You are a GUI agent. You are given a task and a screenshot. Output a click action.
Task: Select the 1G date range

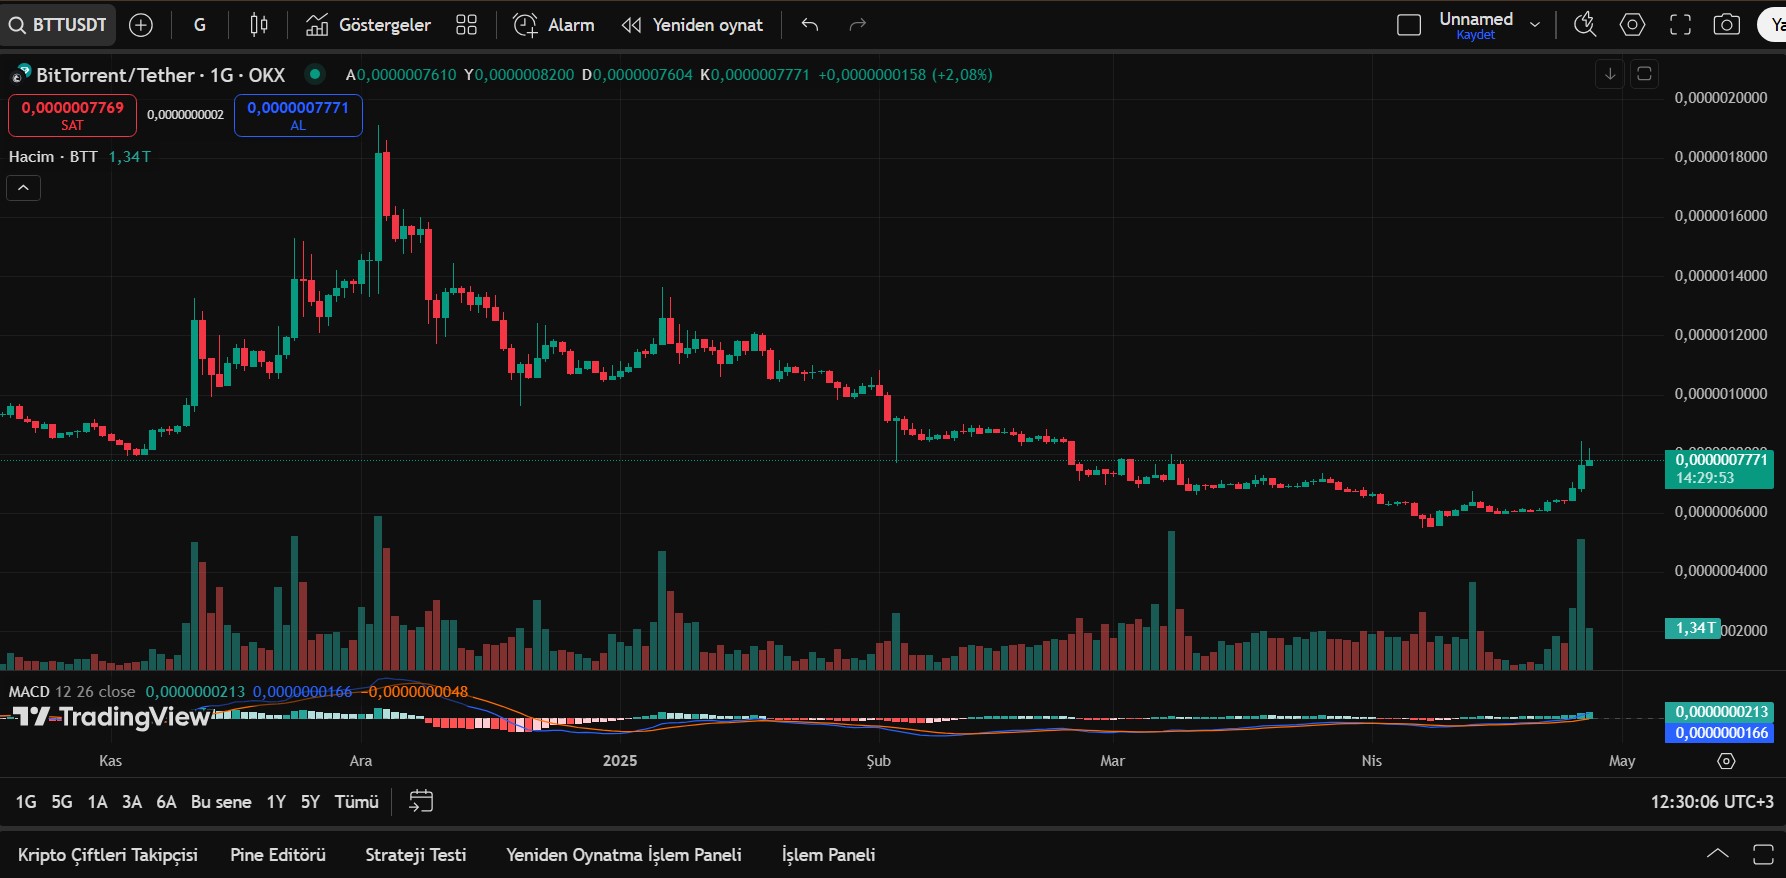point(26,802)
